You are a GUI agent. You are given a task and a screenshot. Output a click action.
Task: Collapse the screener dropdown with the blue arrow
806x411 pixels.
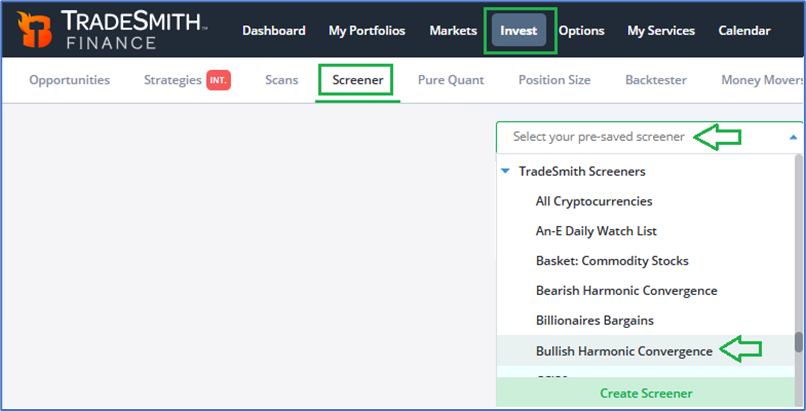(793, 137)
